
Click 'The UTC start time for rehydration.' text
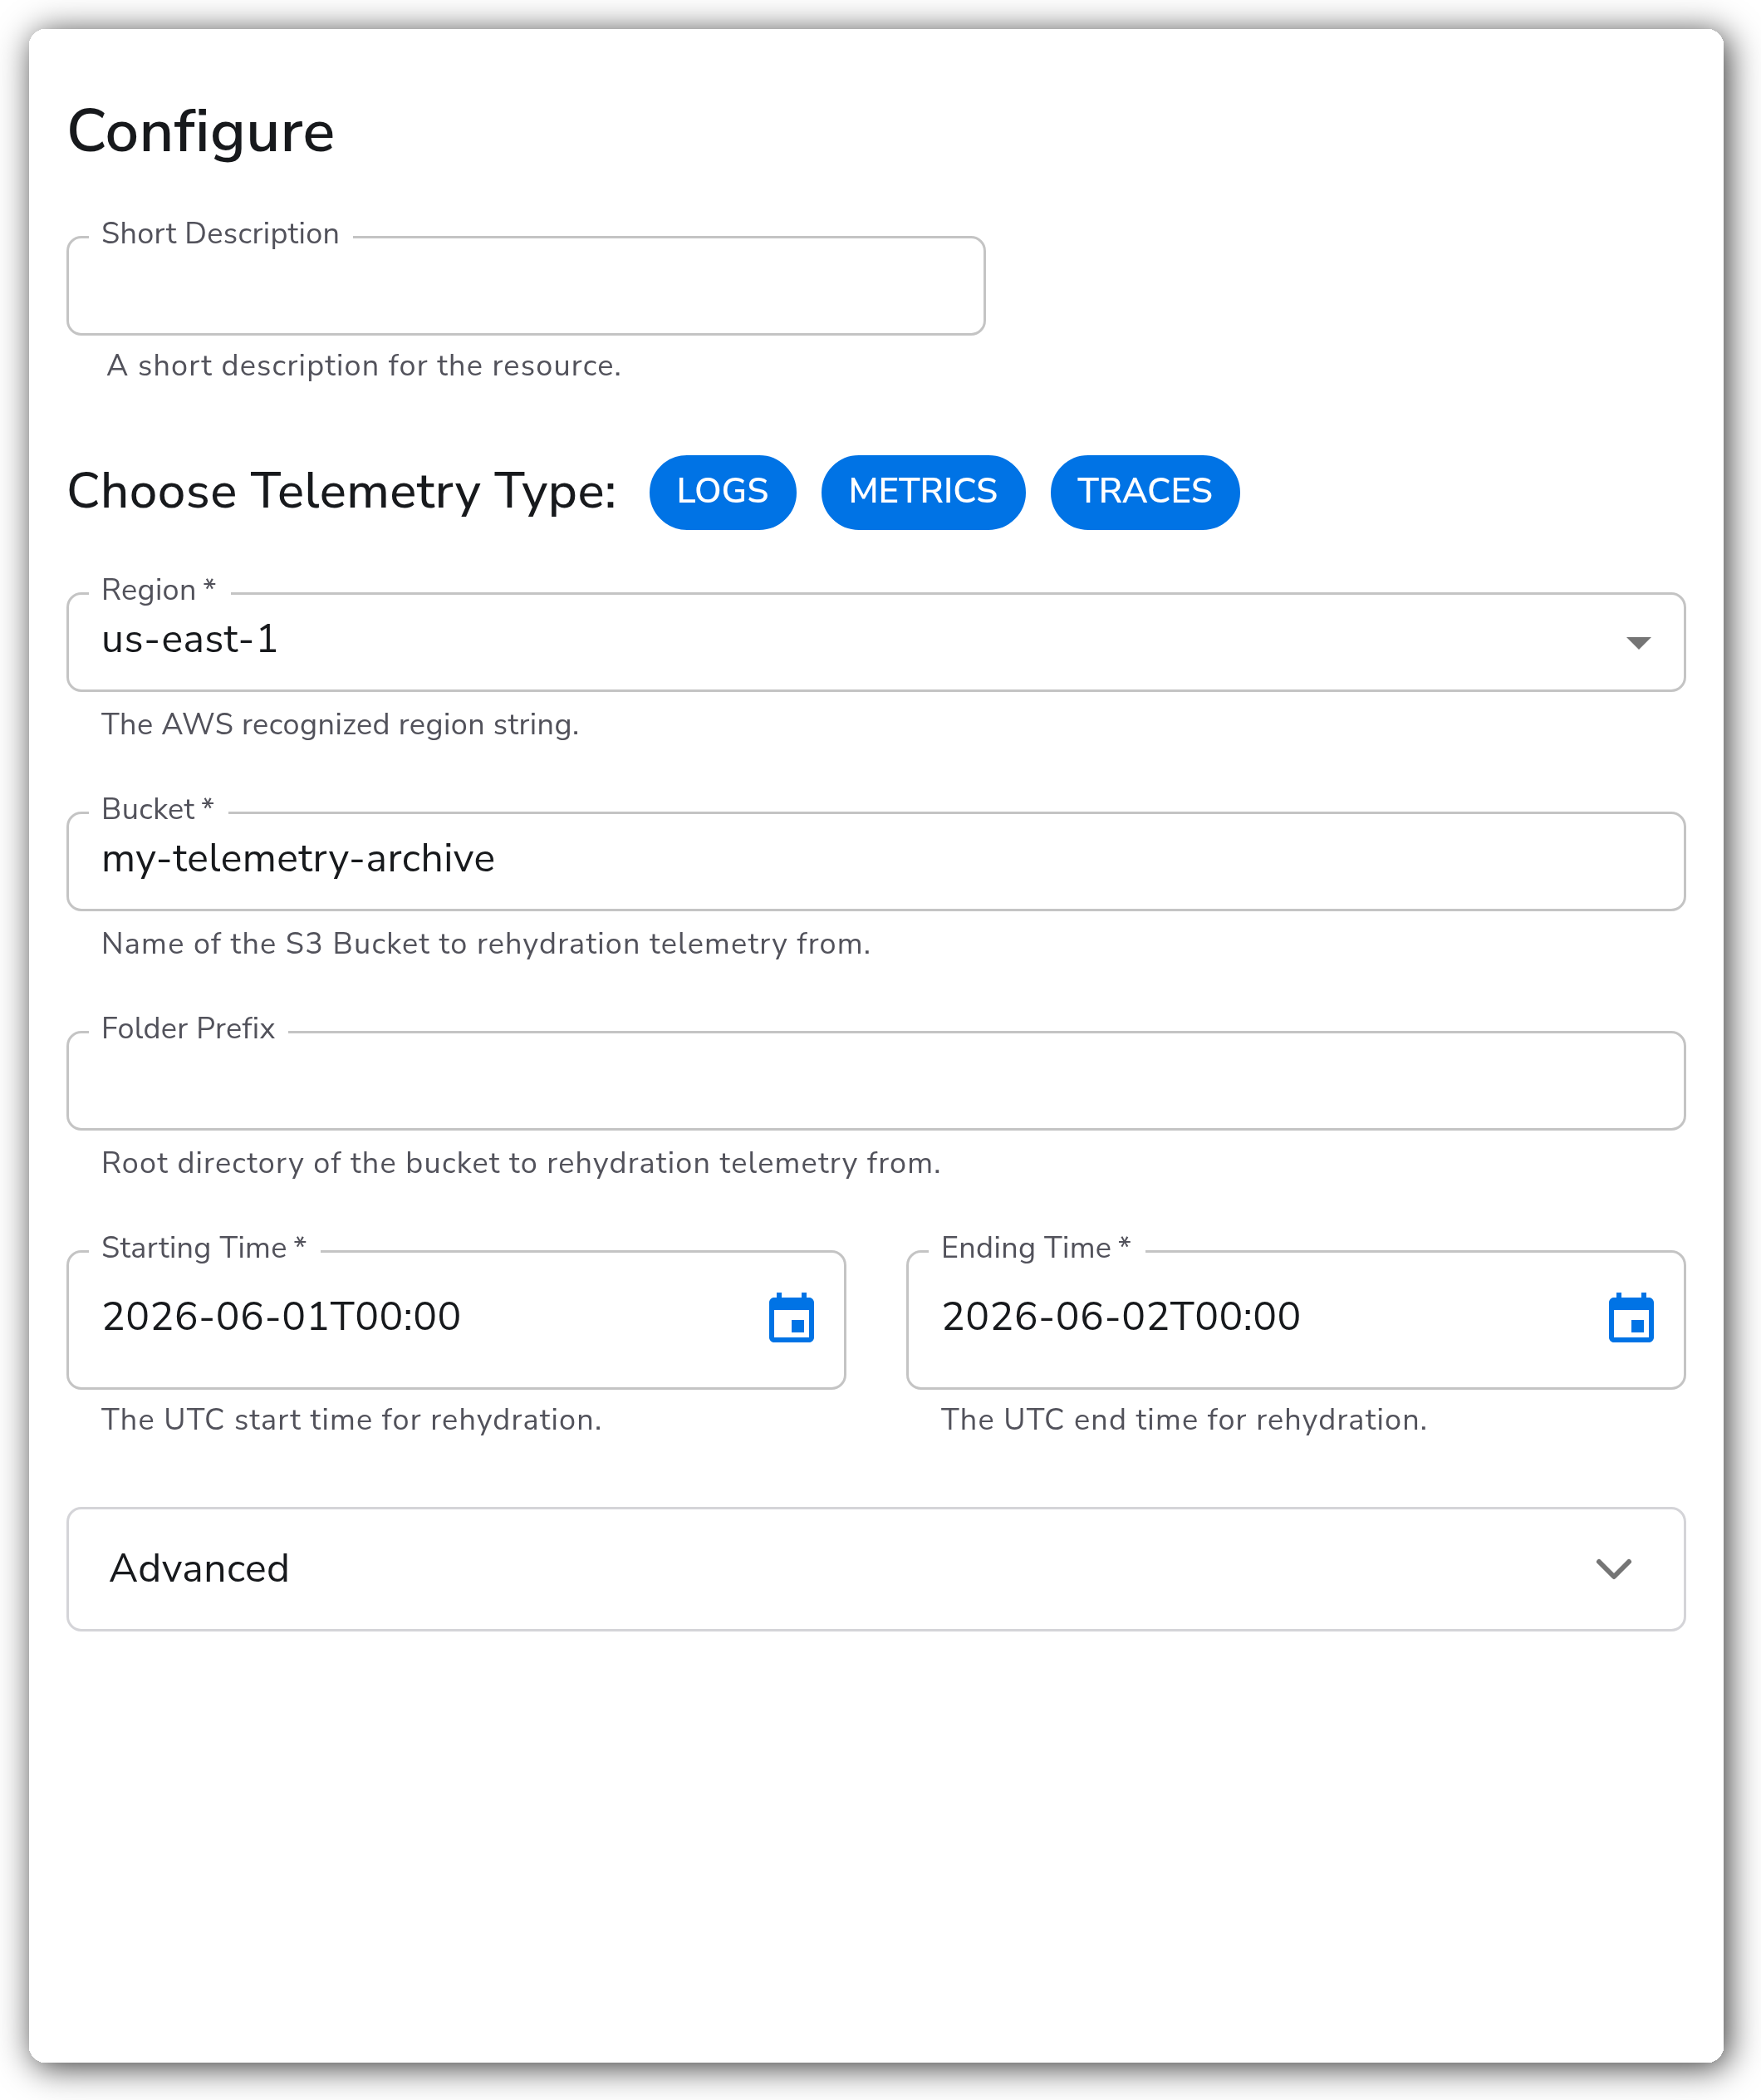(351, 1420)
